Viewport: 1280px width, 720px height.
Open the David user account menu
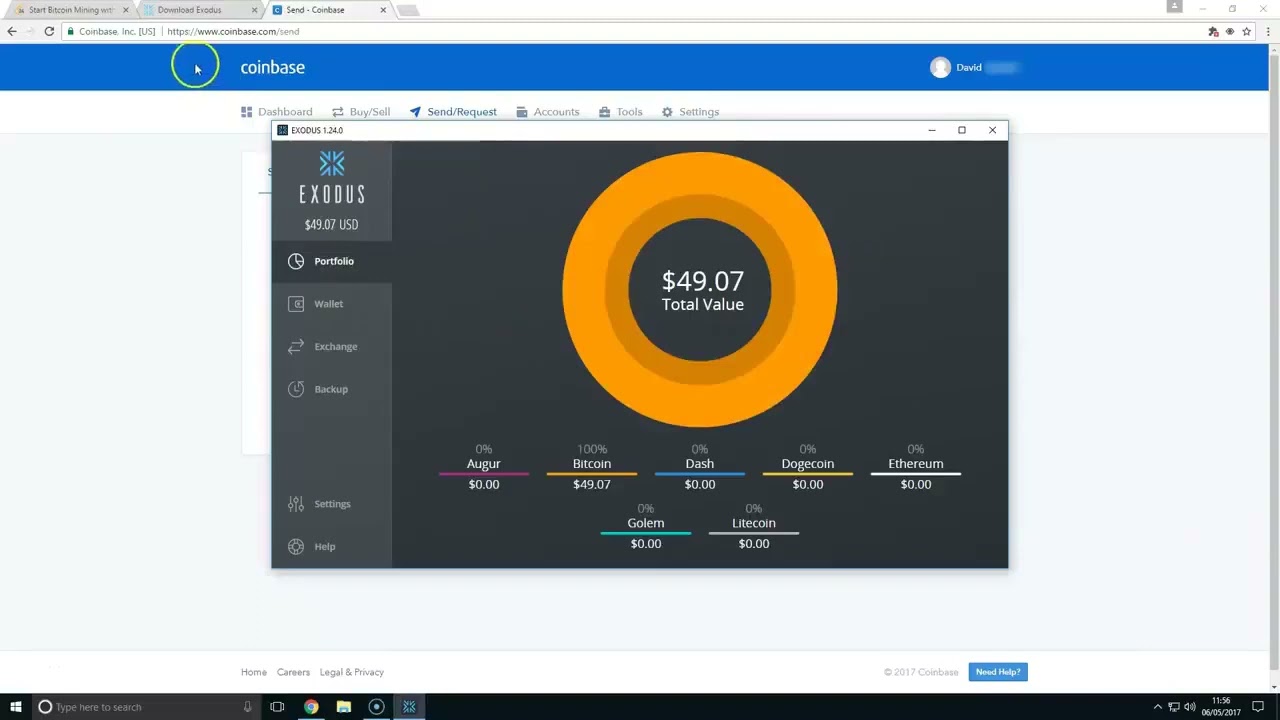coord(975,67)
